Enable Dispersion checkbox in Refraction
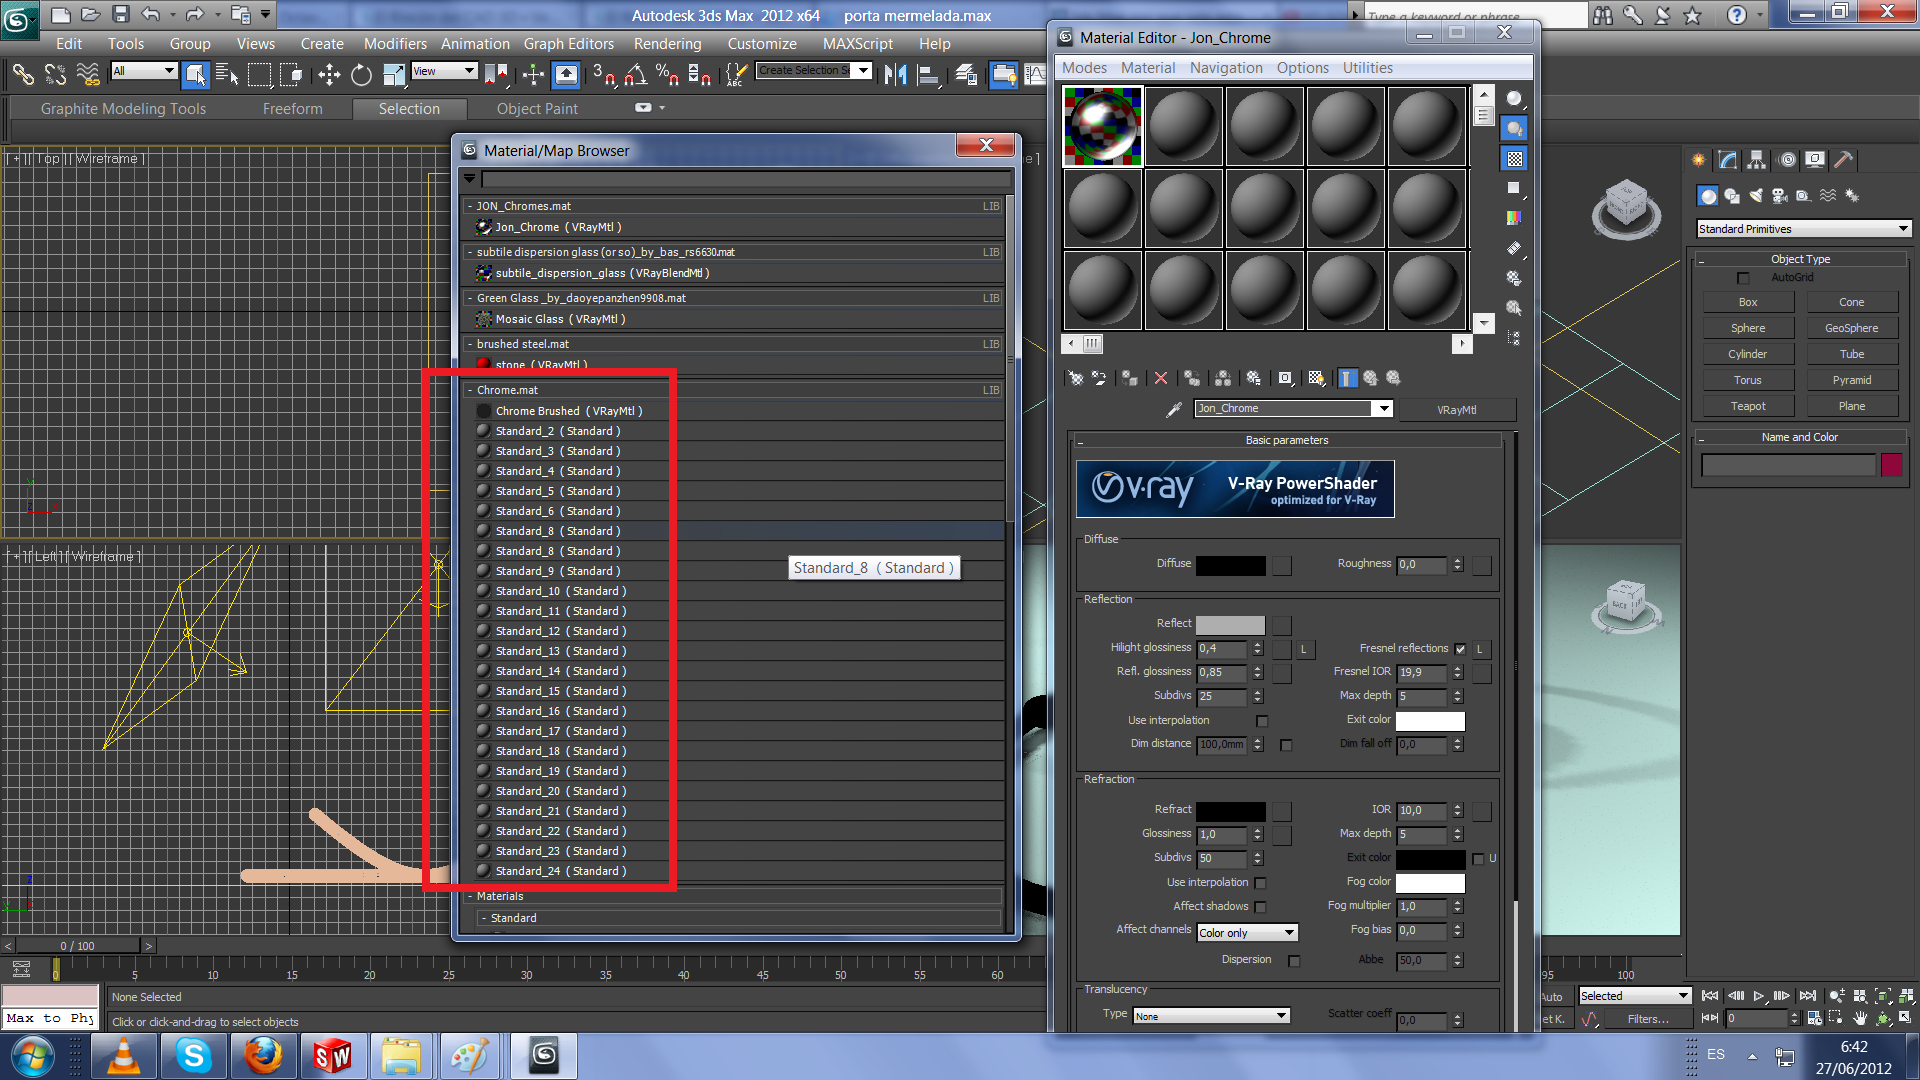Image resolution: width=1920 pixels, height=1080 pixels. (1294, 961)
